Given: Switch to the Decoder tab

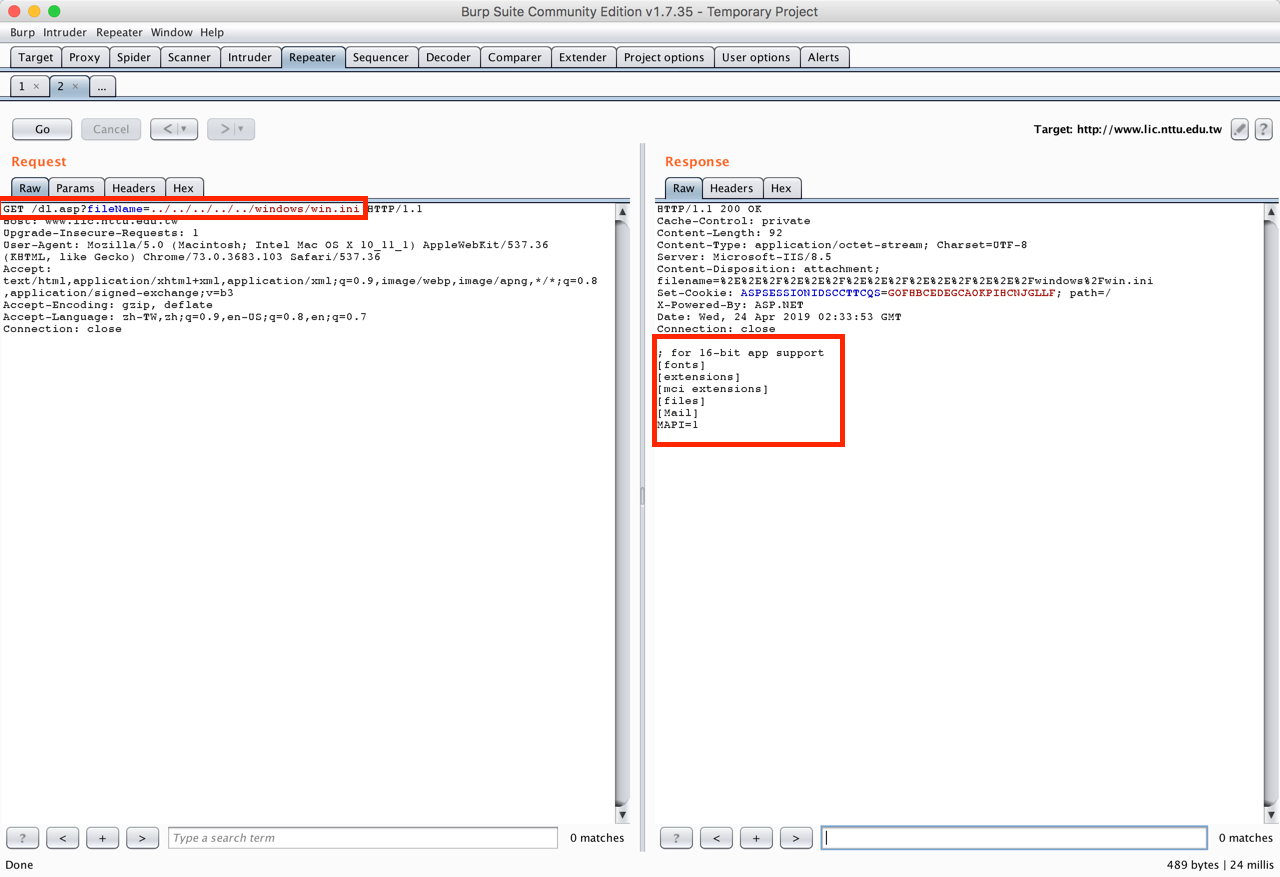Looking at the screenshot, I should click(448, 57).
